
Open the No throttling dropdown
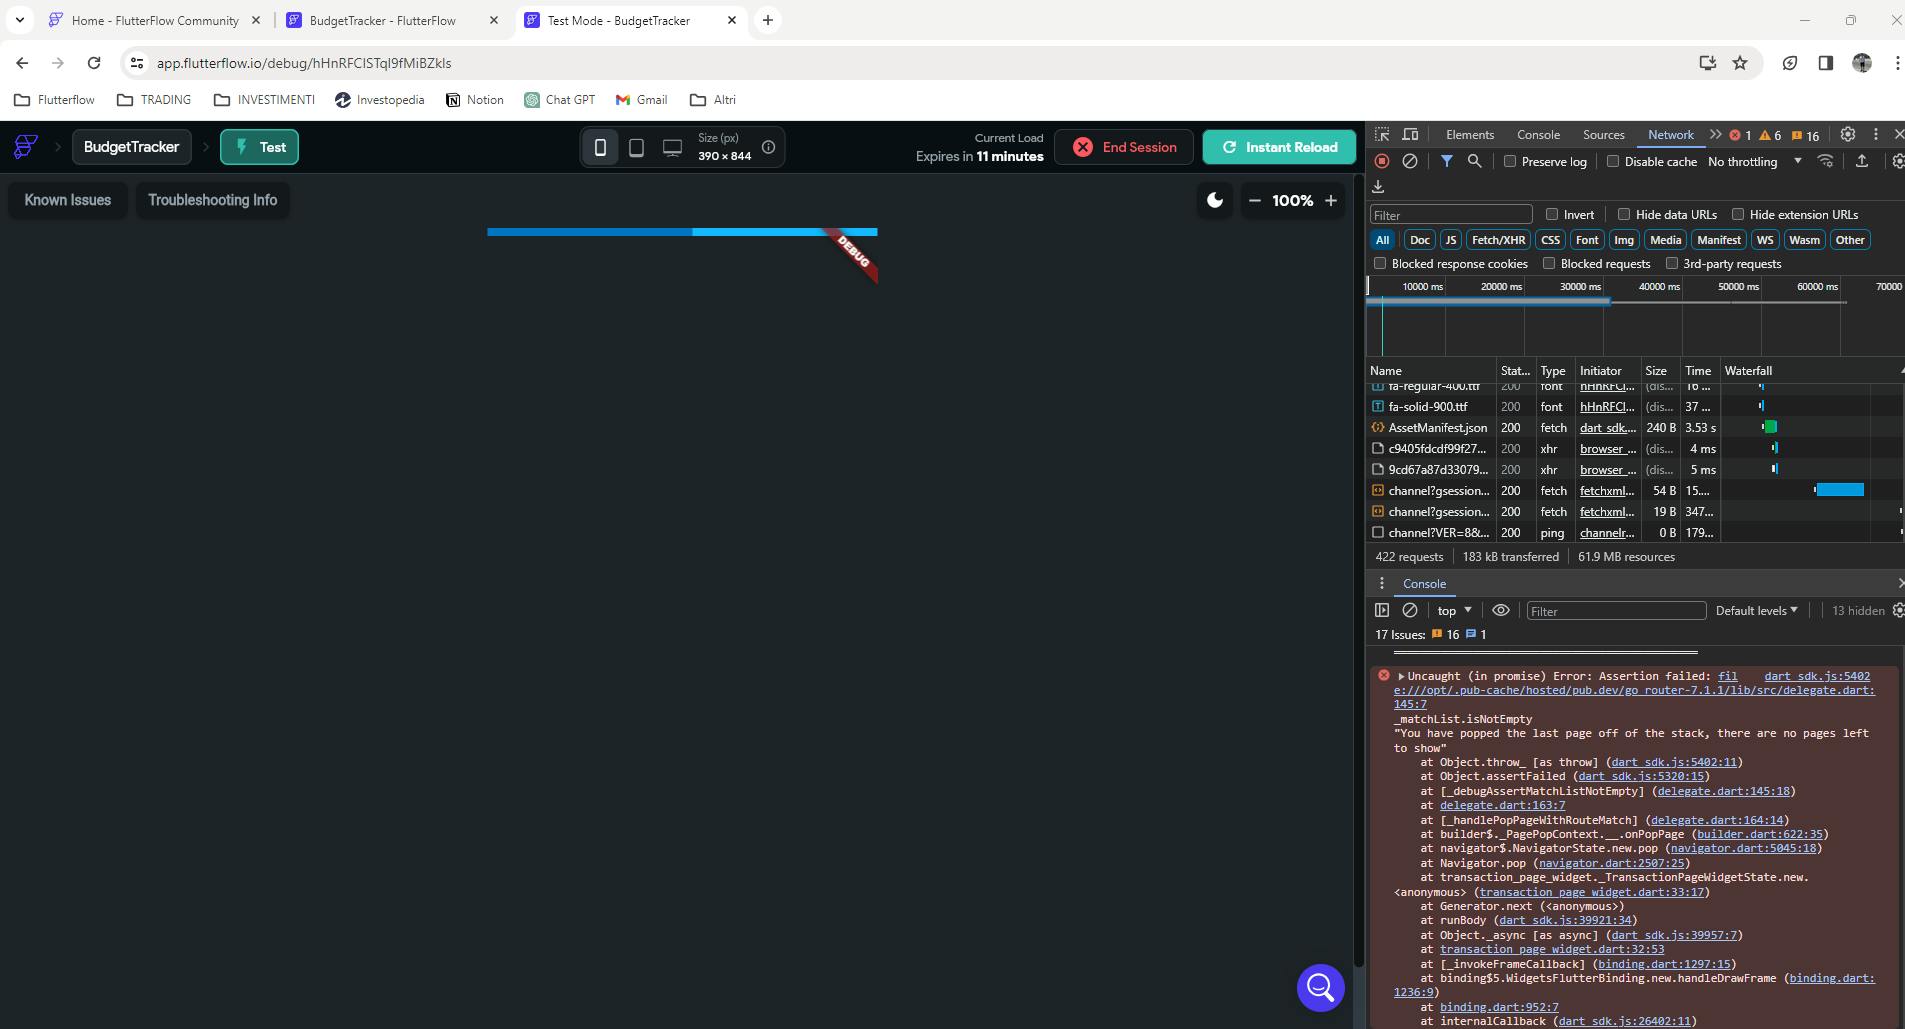click(x=1754, y=161)
